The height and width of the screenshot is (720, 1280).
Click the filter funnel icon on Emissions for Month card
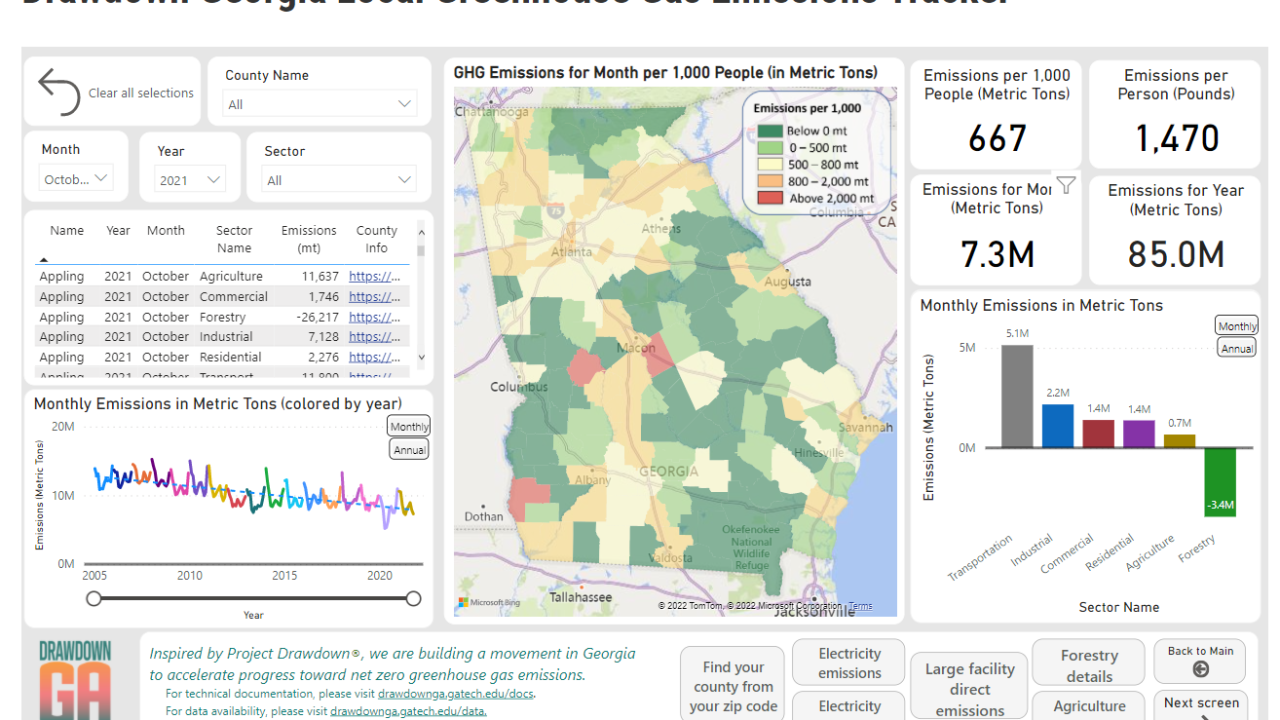point(1066,185)
